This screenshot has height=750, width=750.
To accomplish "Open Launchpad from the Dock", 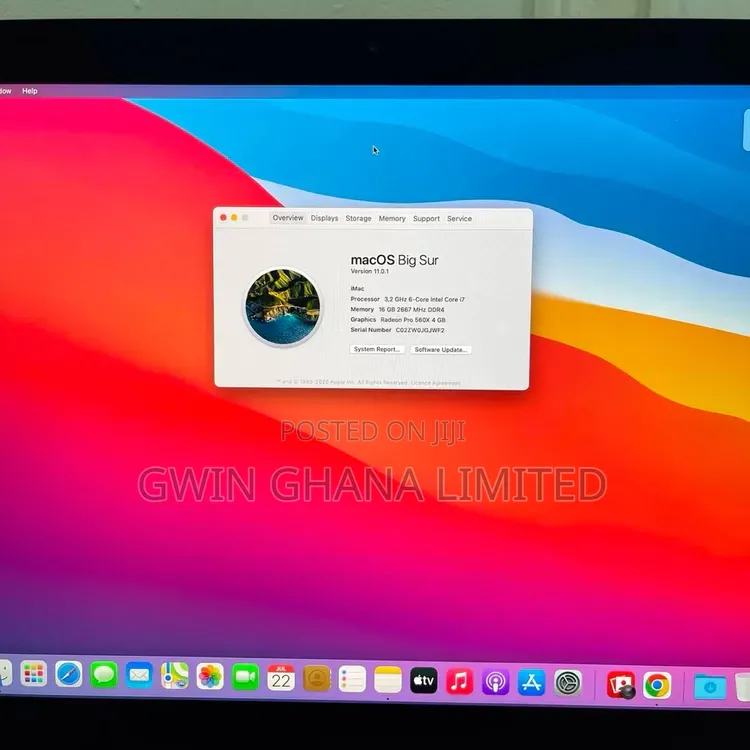I will [x=33, y=673].
